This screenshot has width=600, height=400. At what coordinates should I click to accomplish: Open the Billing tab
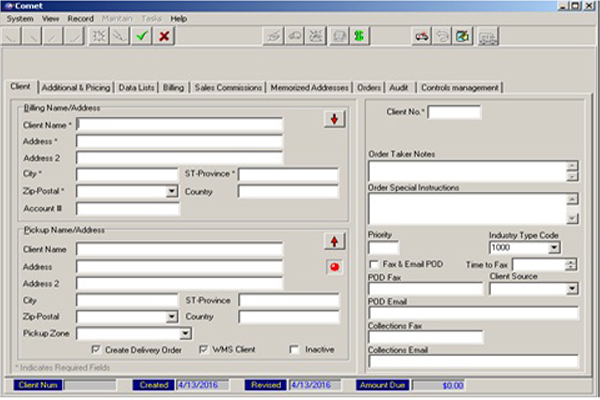(173, 88)
